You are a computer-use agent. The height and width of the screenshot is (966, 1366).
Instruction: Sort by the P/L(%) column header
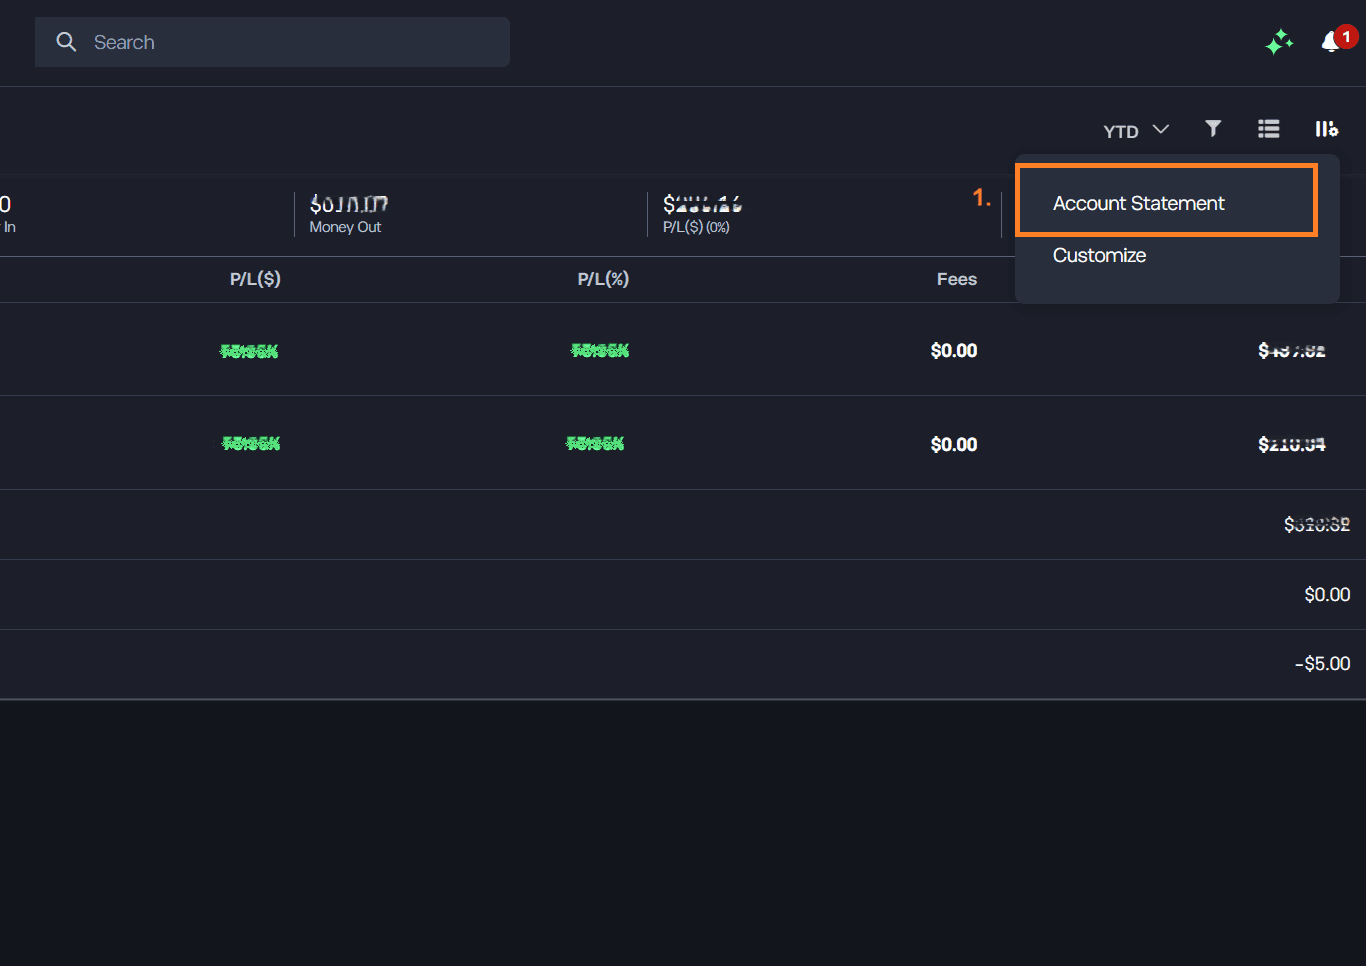click(x=603, y=279)
